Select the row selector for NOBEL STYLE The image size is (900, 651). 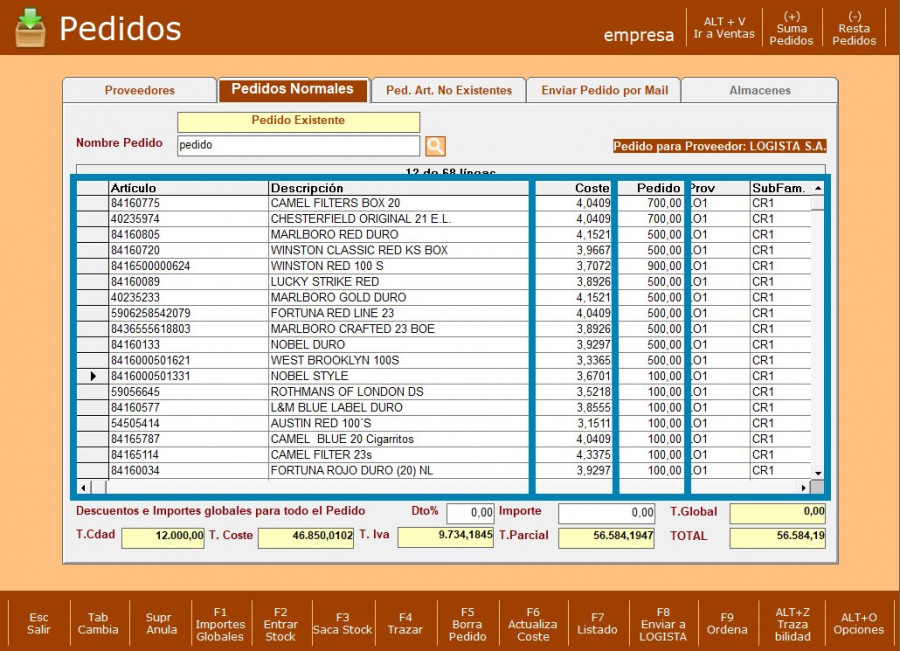click(x=94, y=376)
